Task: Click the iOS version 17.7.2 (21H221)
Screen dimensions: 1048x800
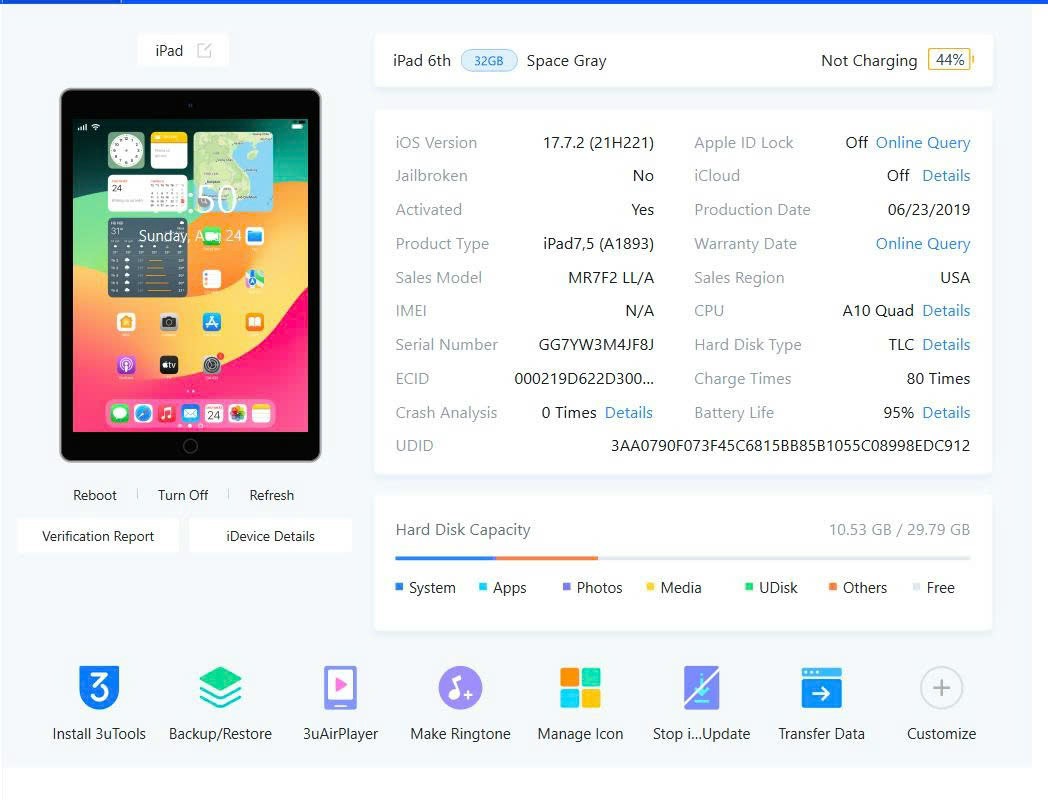Action: click(598, 142)
